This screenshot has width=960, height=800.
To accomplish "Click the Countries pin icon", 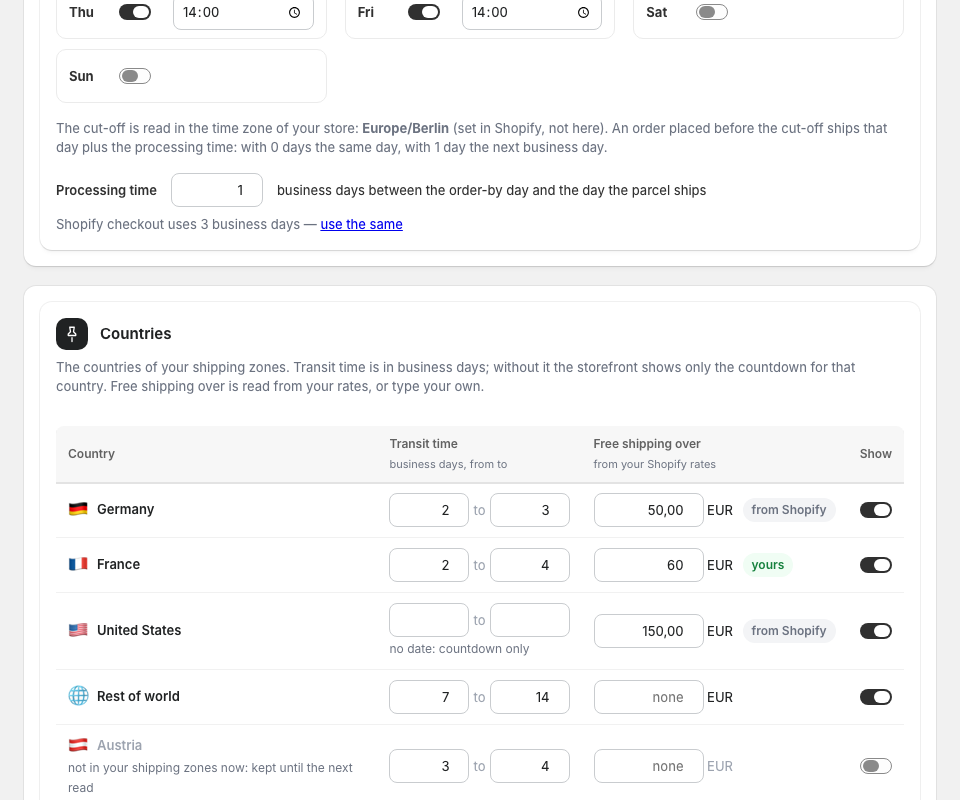I will 72,334.
